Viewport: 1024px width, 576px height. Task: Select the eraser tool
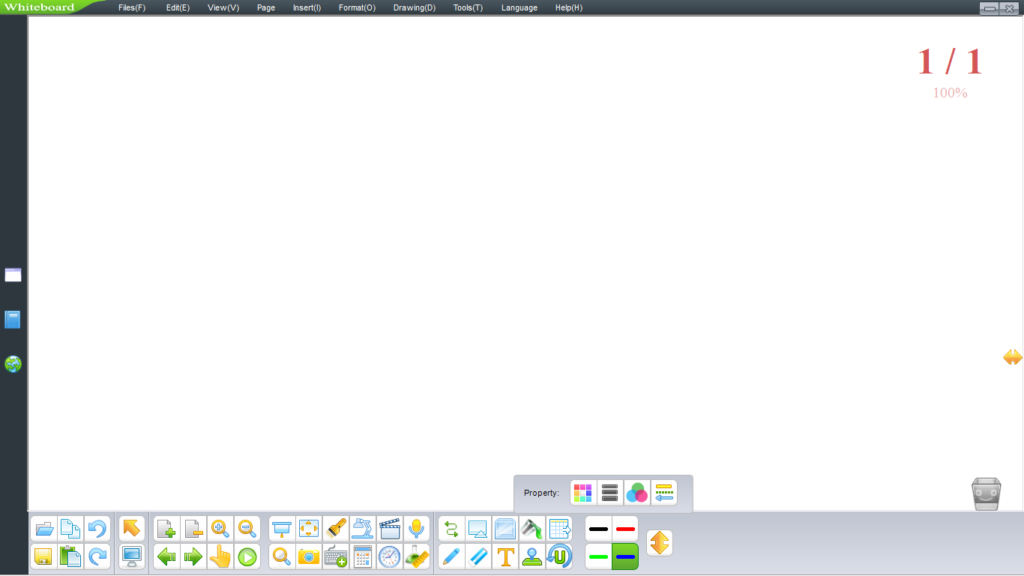(478, 556)
